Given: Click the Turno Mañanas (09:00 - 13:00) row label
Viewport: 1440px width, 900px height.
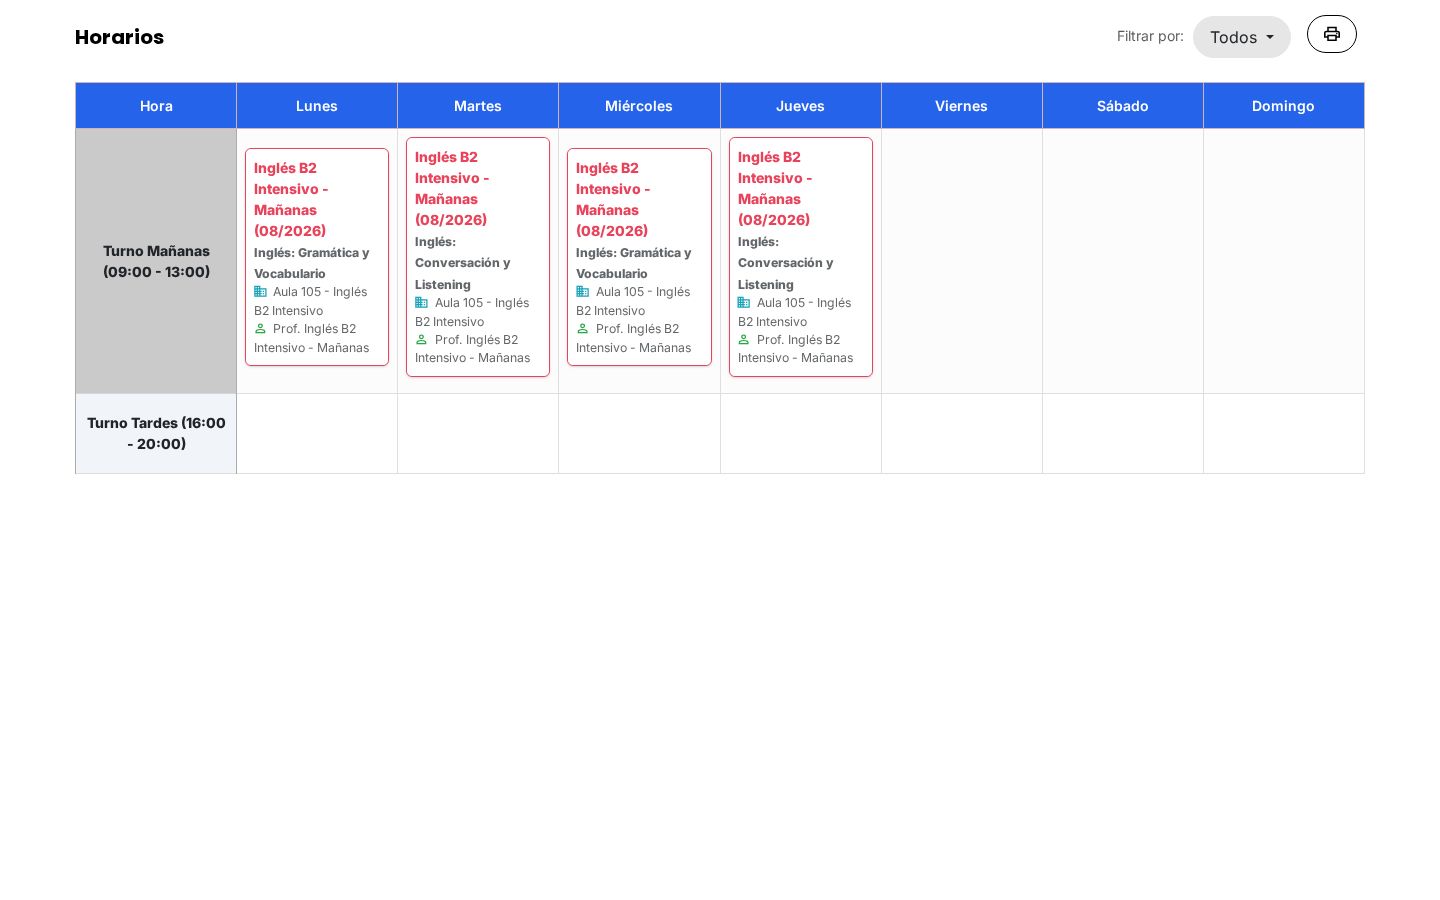Looking at the screenshot, I should tap(156, 261).
